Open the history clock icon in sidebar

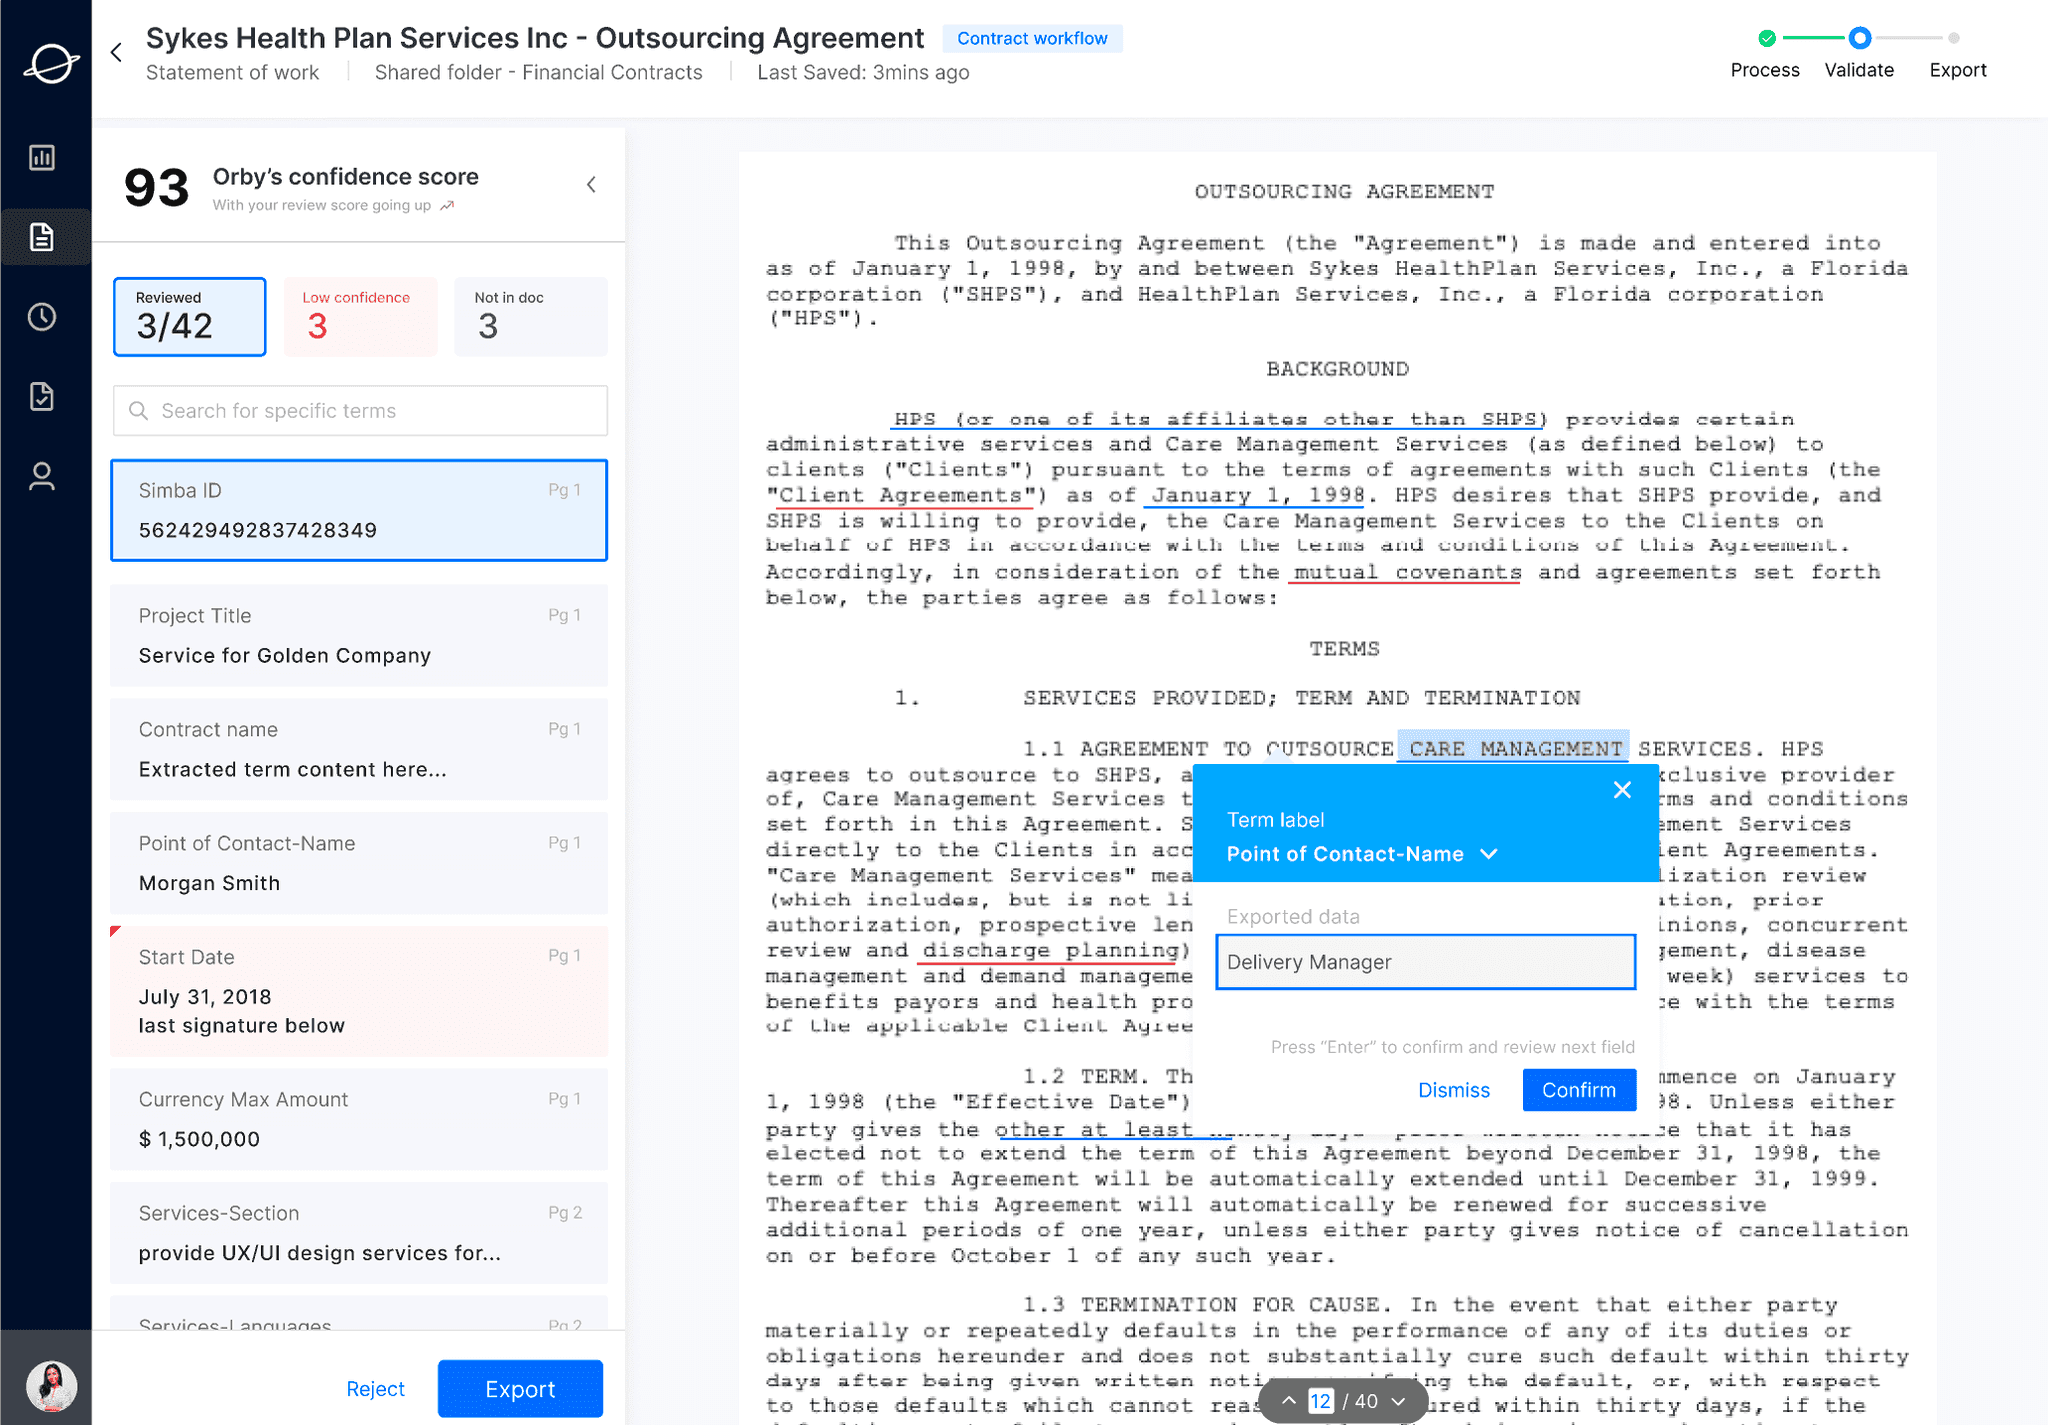pos(42,317)
